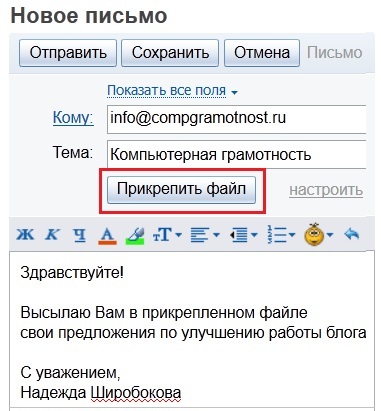
Task: Toggle bold formatting (Ж icon)
Action: click(25, 235)
